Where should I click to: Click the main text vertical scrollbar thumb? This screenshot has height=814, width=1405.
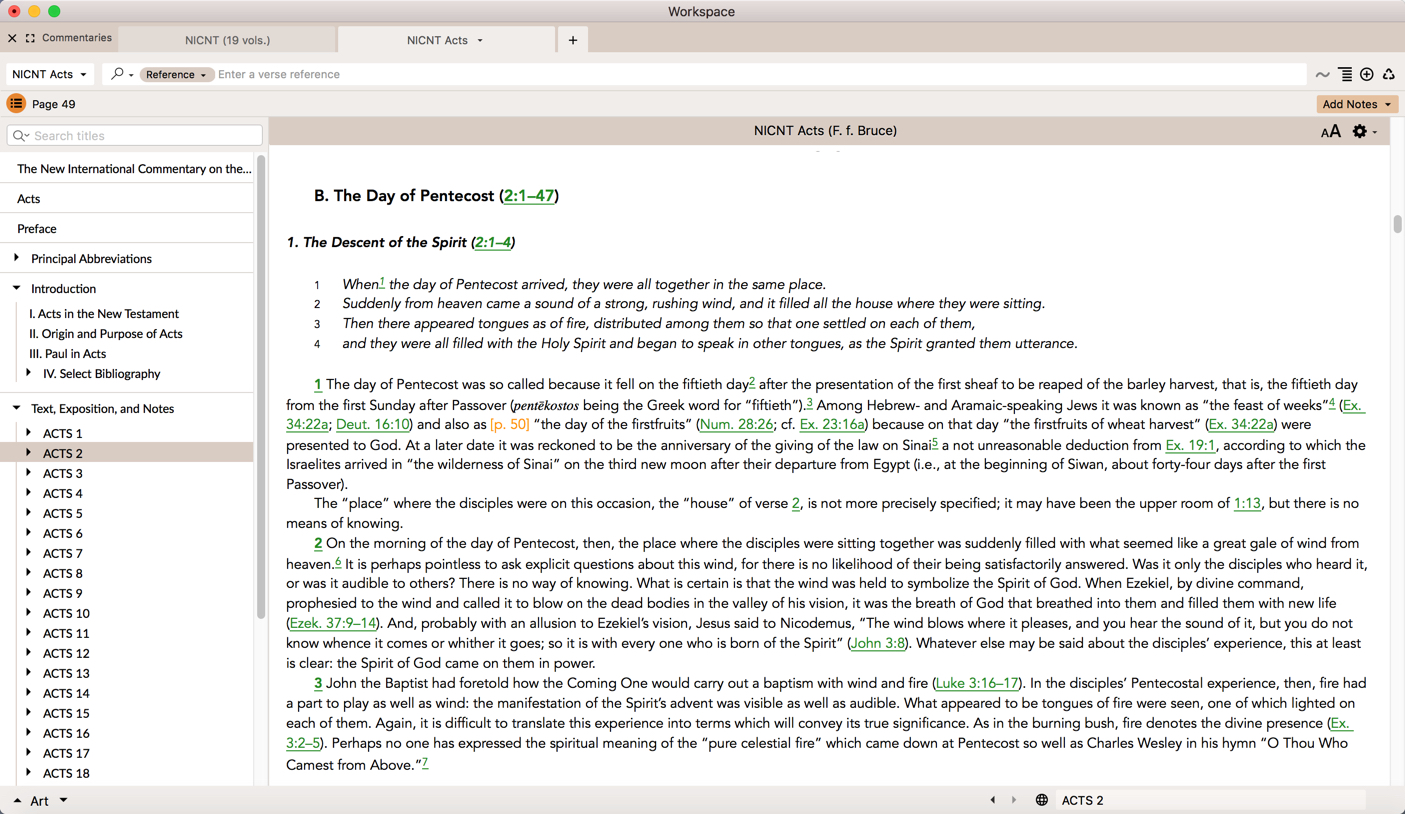(1397, 224)
